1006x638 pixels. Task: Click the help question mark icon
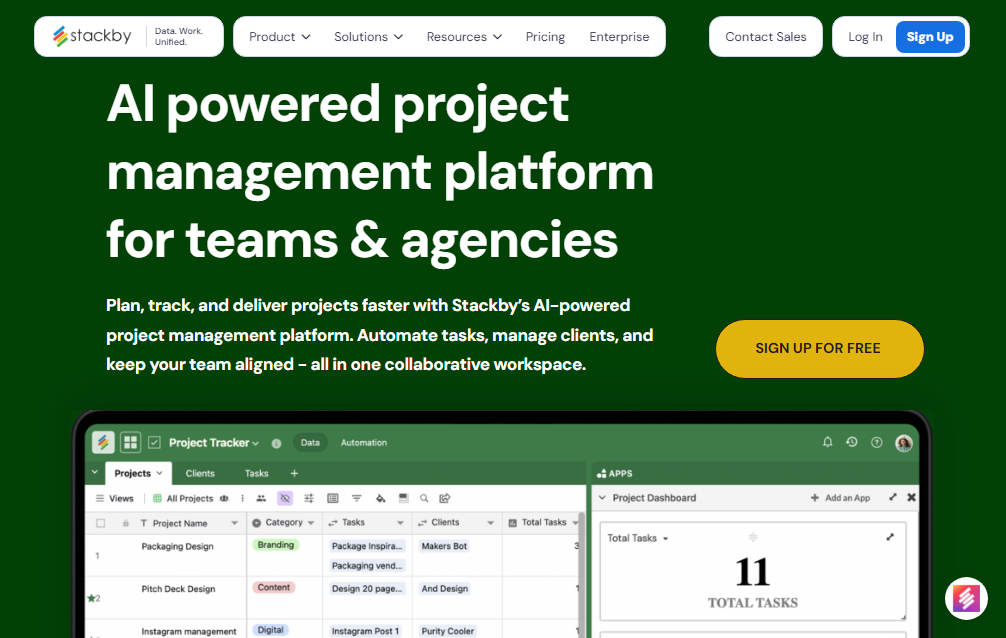click(877, 442)
